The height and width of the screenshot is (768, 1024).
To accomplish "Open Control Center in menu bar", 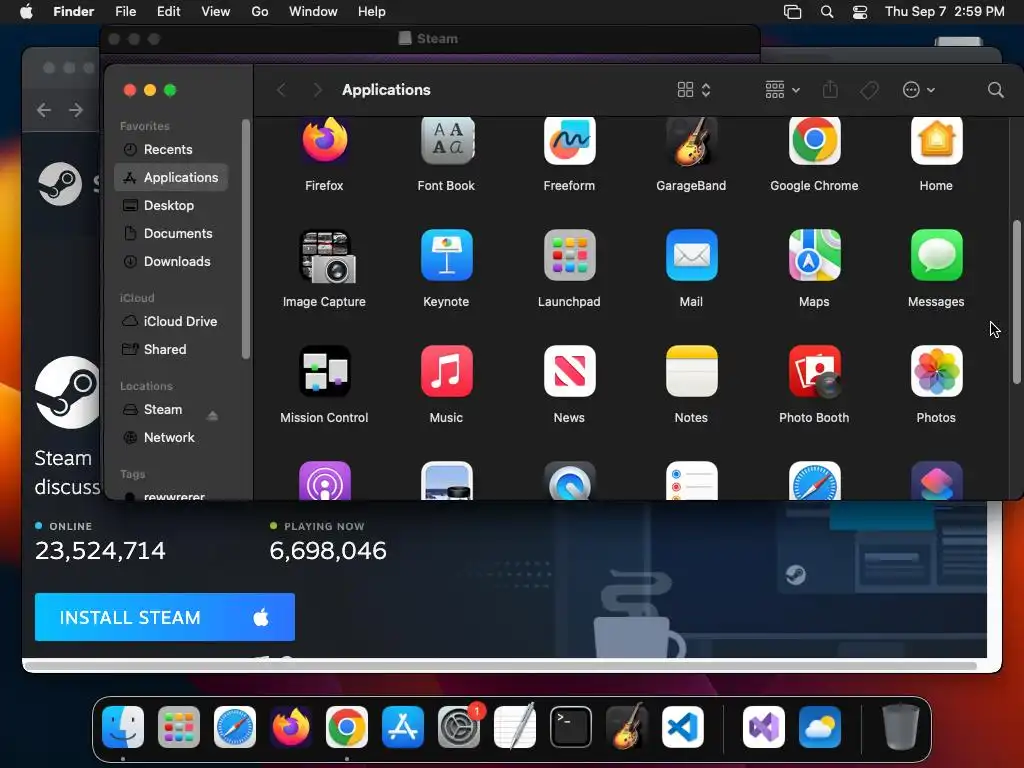I will (860, 12).
